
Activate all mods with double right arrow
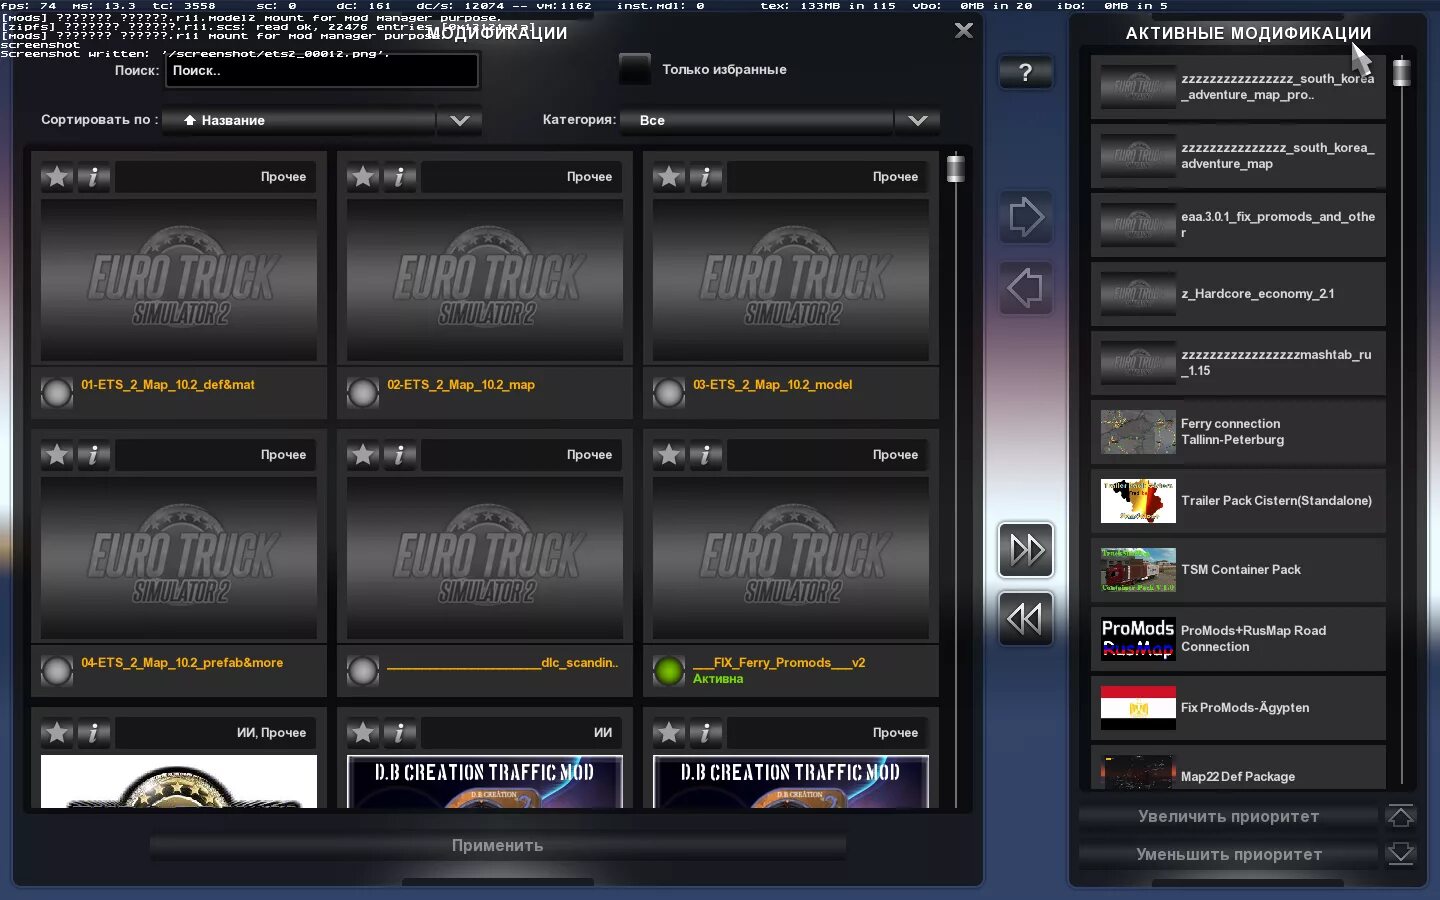point(1026,550)
